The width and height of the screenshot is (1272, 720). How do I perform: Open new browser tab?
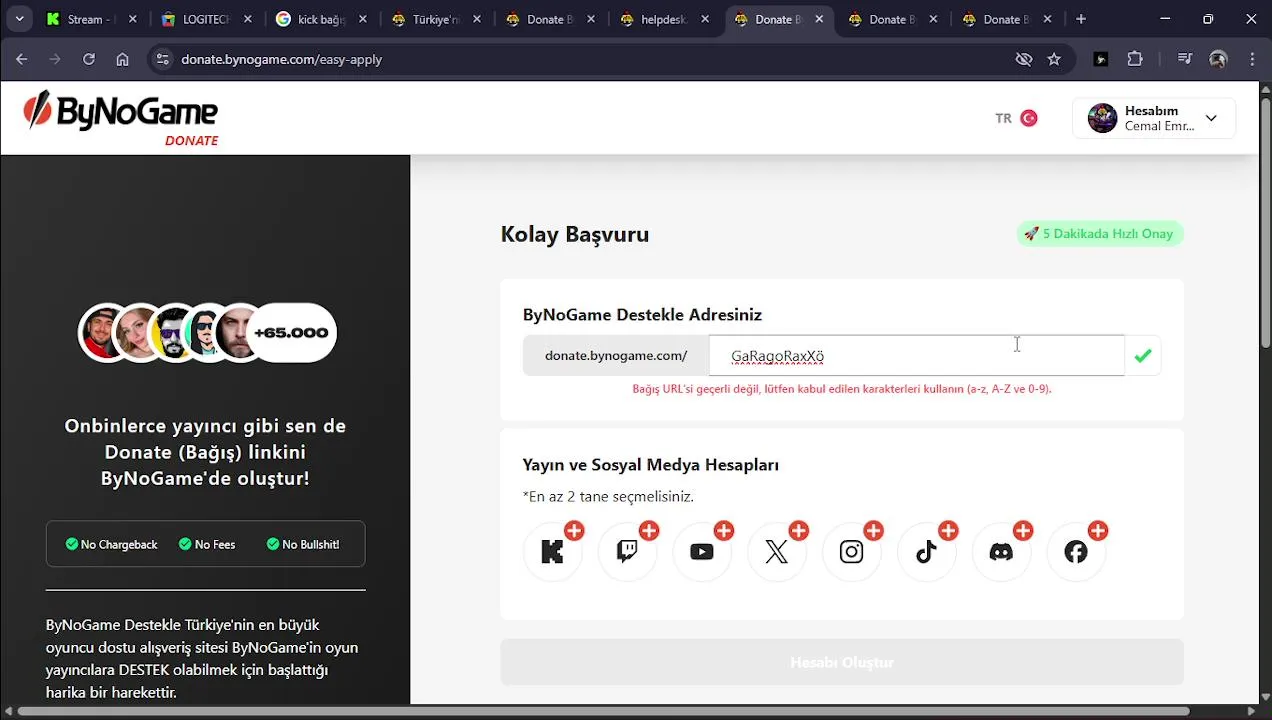point(1081,19)
